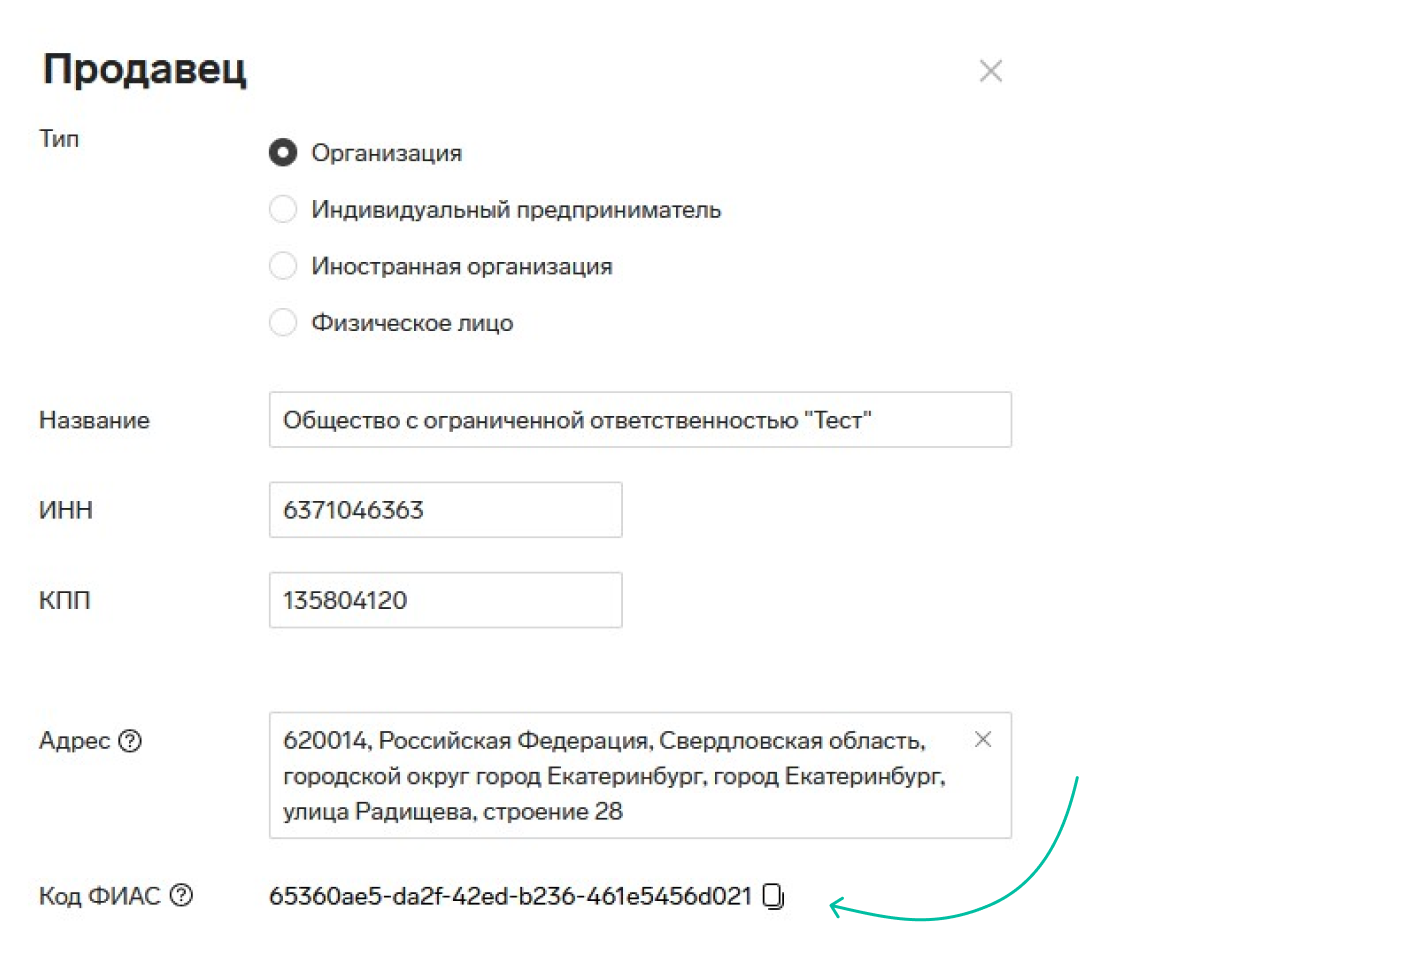Click the КПП input field
Image resolution: width=1418 pixels, height=963 pixels.
445,600
